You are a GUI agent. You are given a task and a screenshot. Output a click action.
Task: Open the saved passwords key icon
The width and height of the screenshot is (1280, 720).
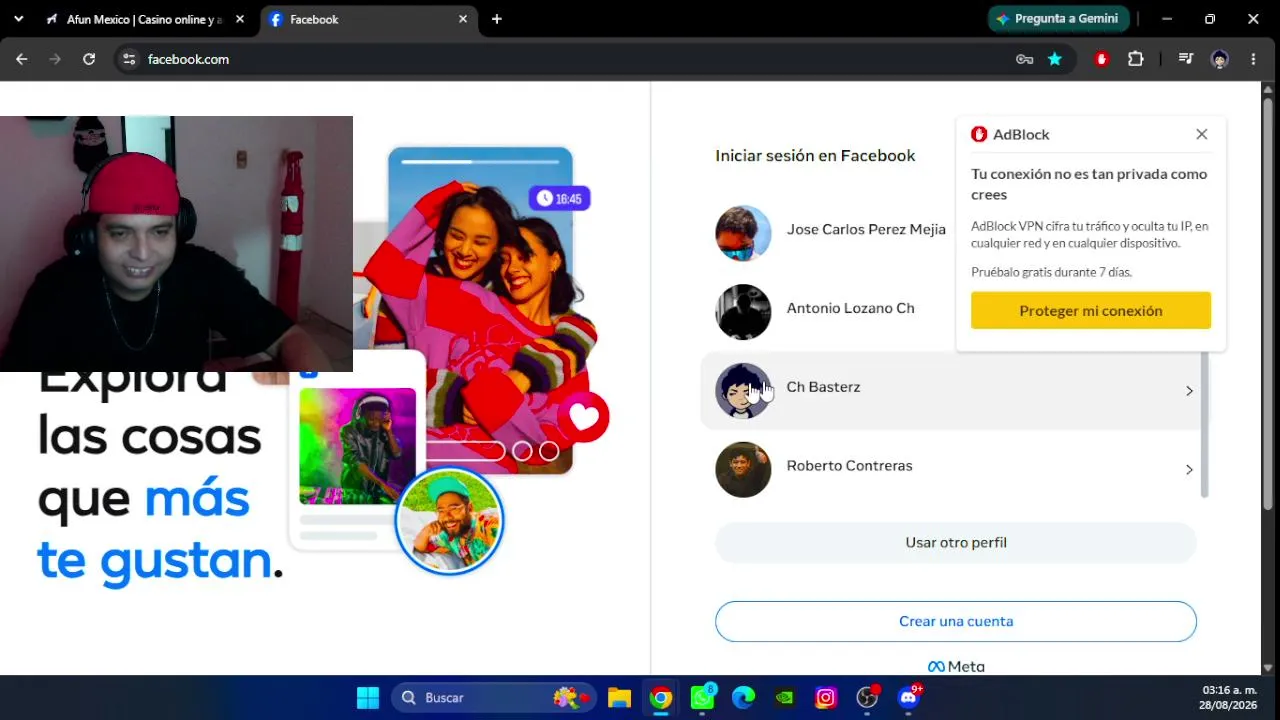(x=1024, y=59)
